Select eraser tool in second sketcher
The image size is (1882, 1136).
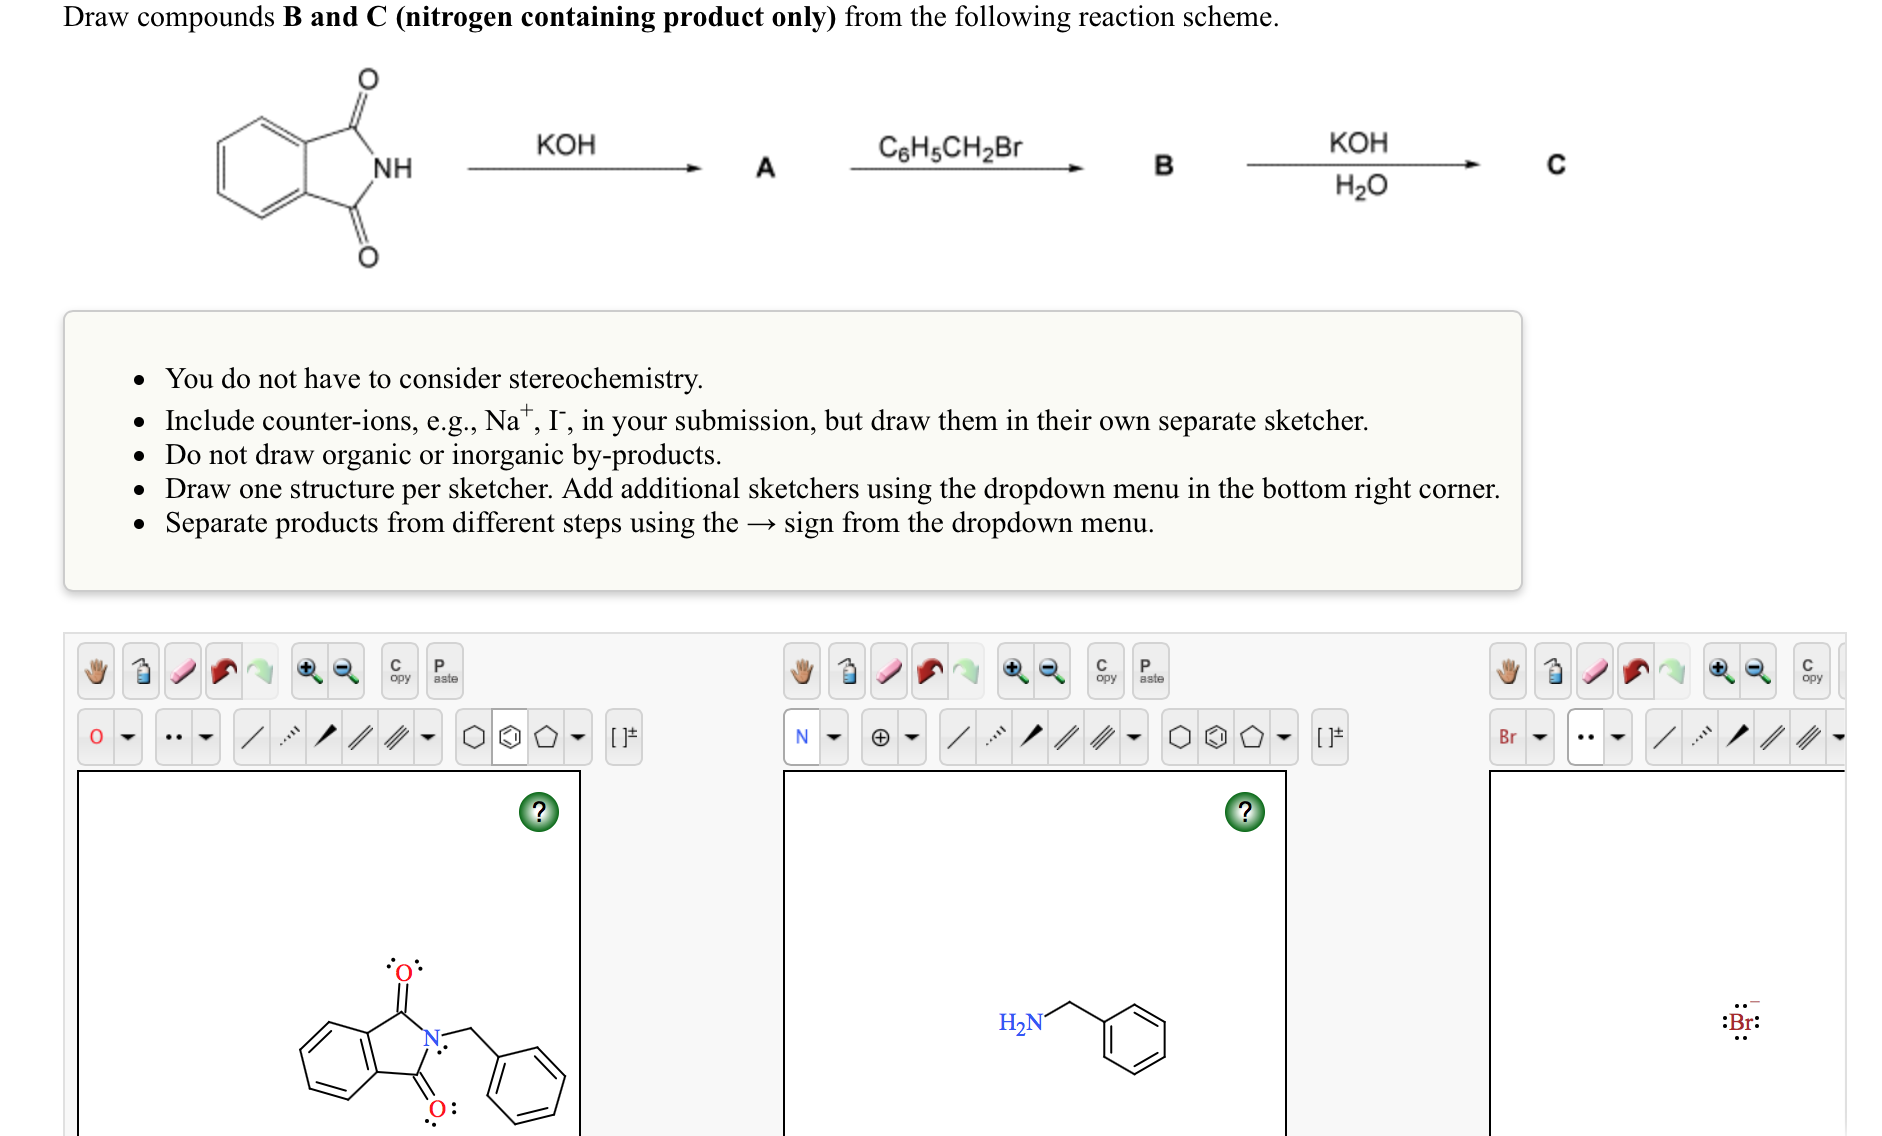[x=889, y=671]
